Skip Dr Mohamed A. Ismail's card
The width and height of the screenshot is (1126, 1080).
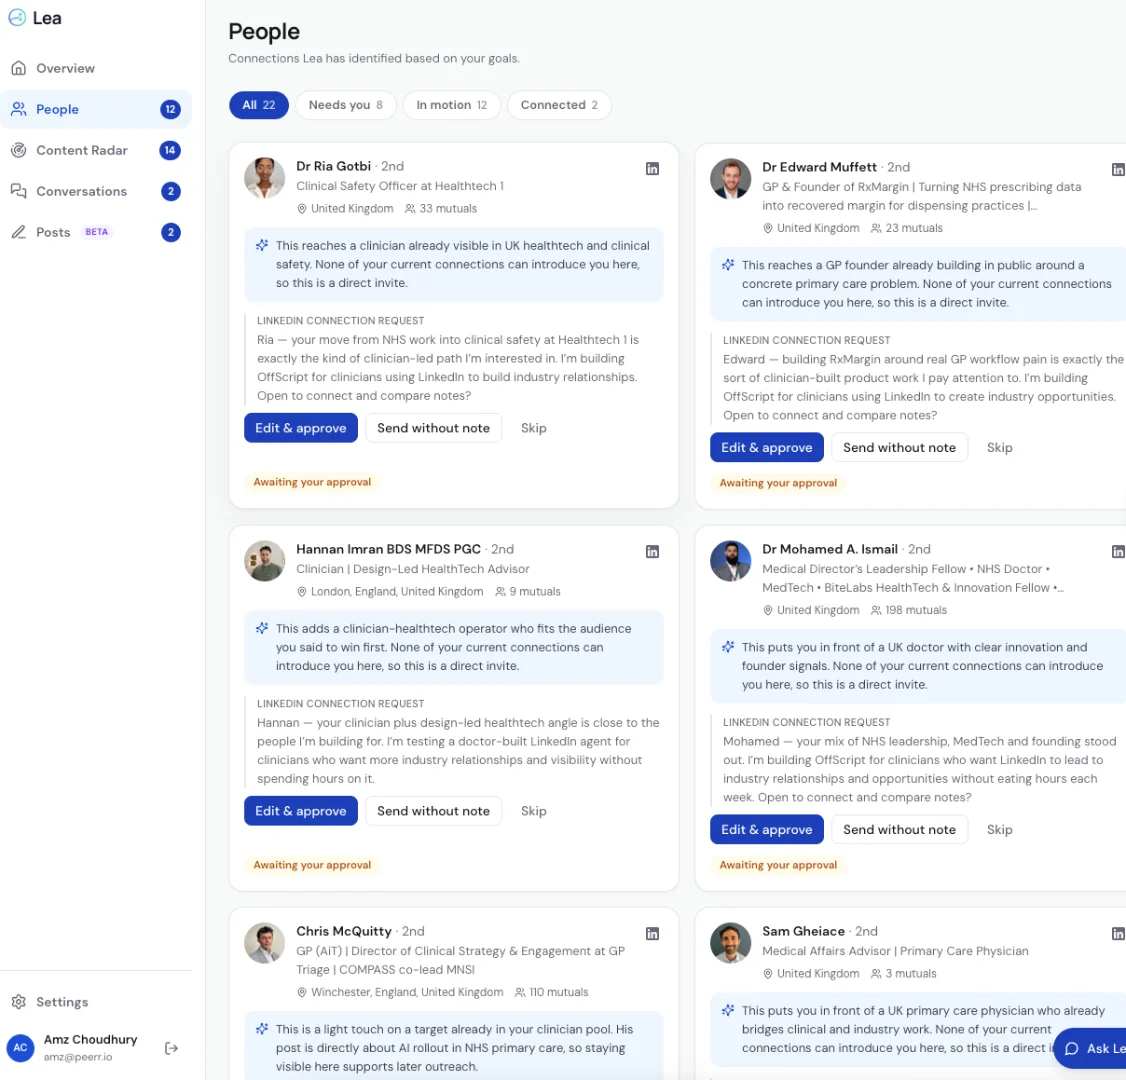1000,829
